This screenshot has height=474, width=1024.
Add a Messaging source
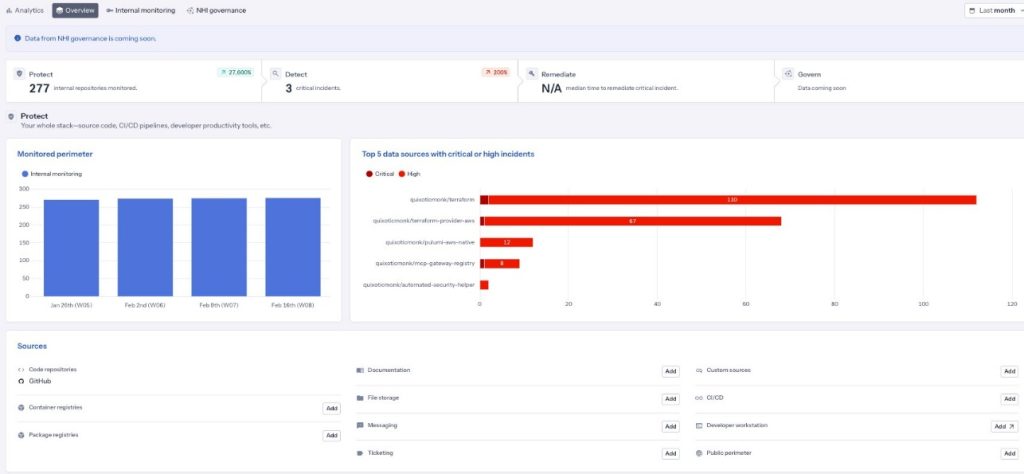click(670, 426)
